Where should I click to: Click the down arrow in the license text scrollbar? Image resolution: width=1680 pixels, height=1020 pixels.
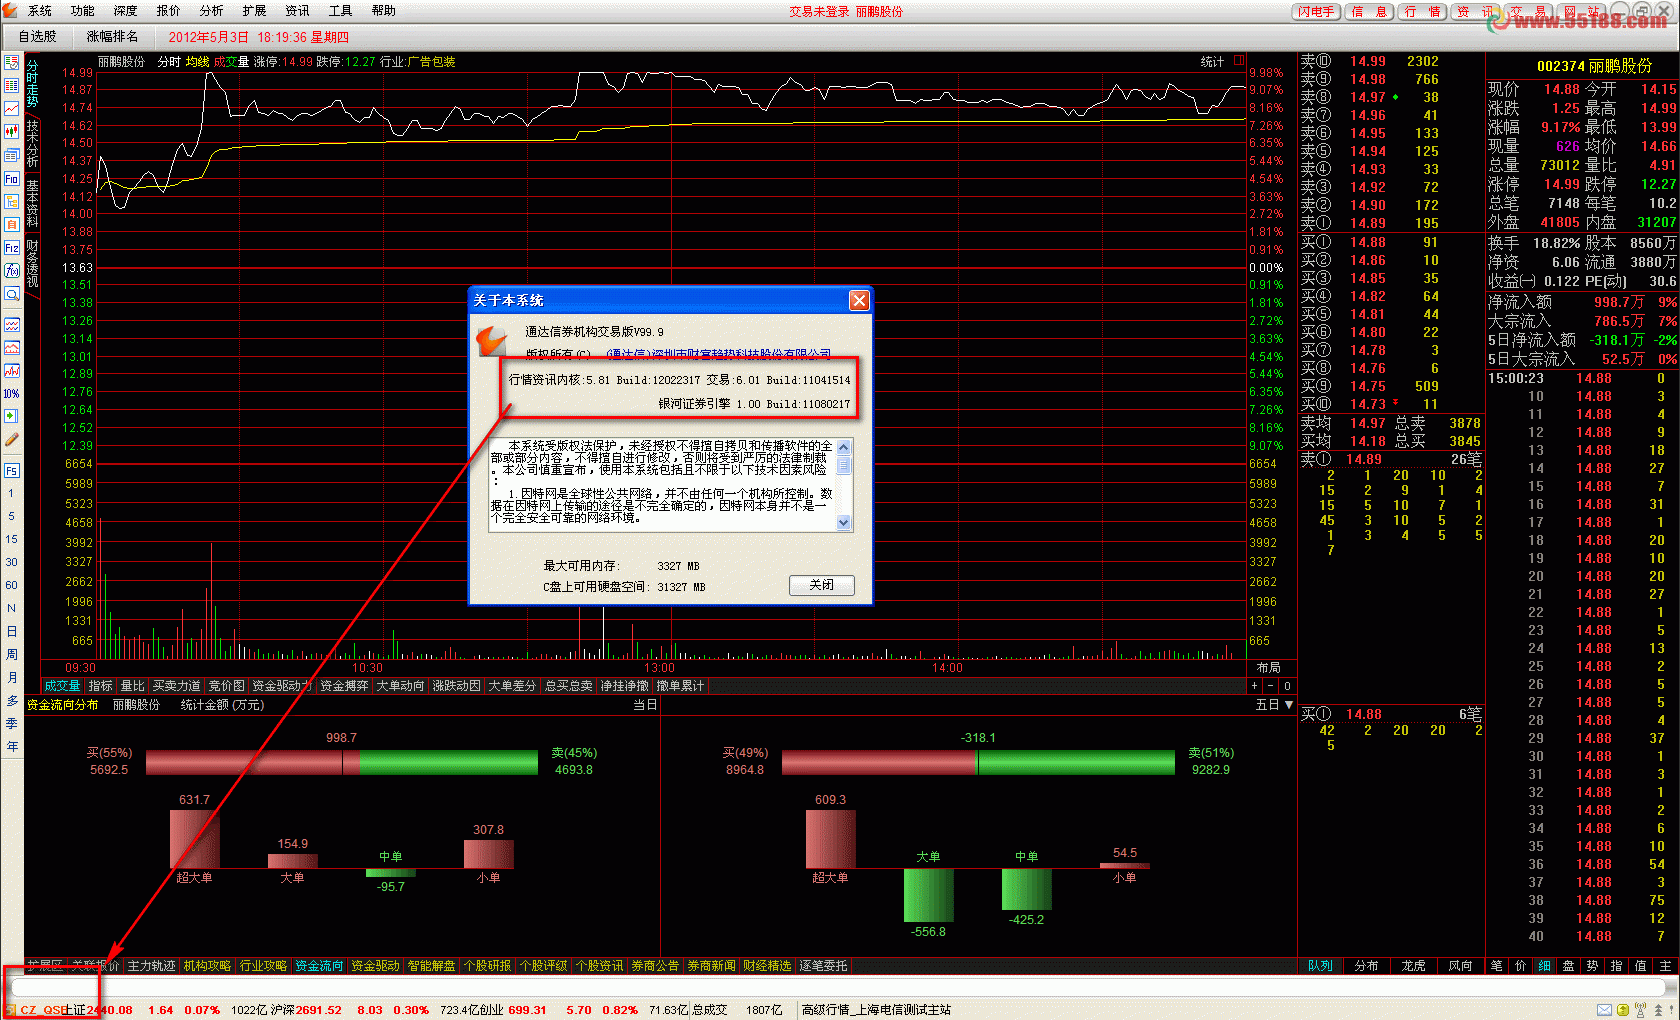pyautogui.click(x=843, y=522)
